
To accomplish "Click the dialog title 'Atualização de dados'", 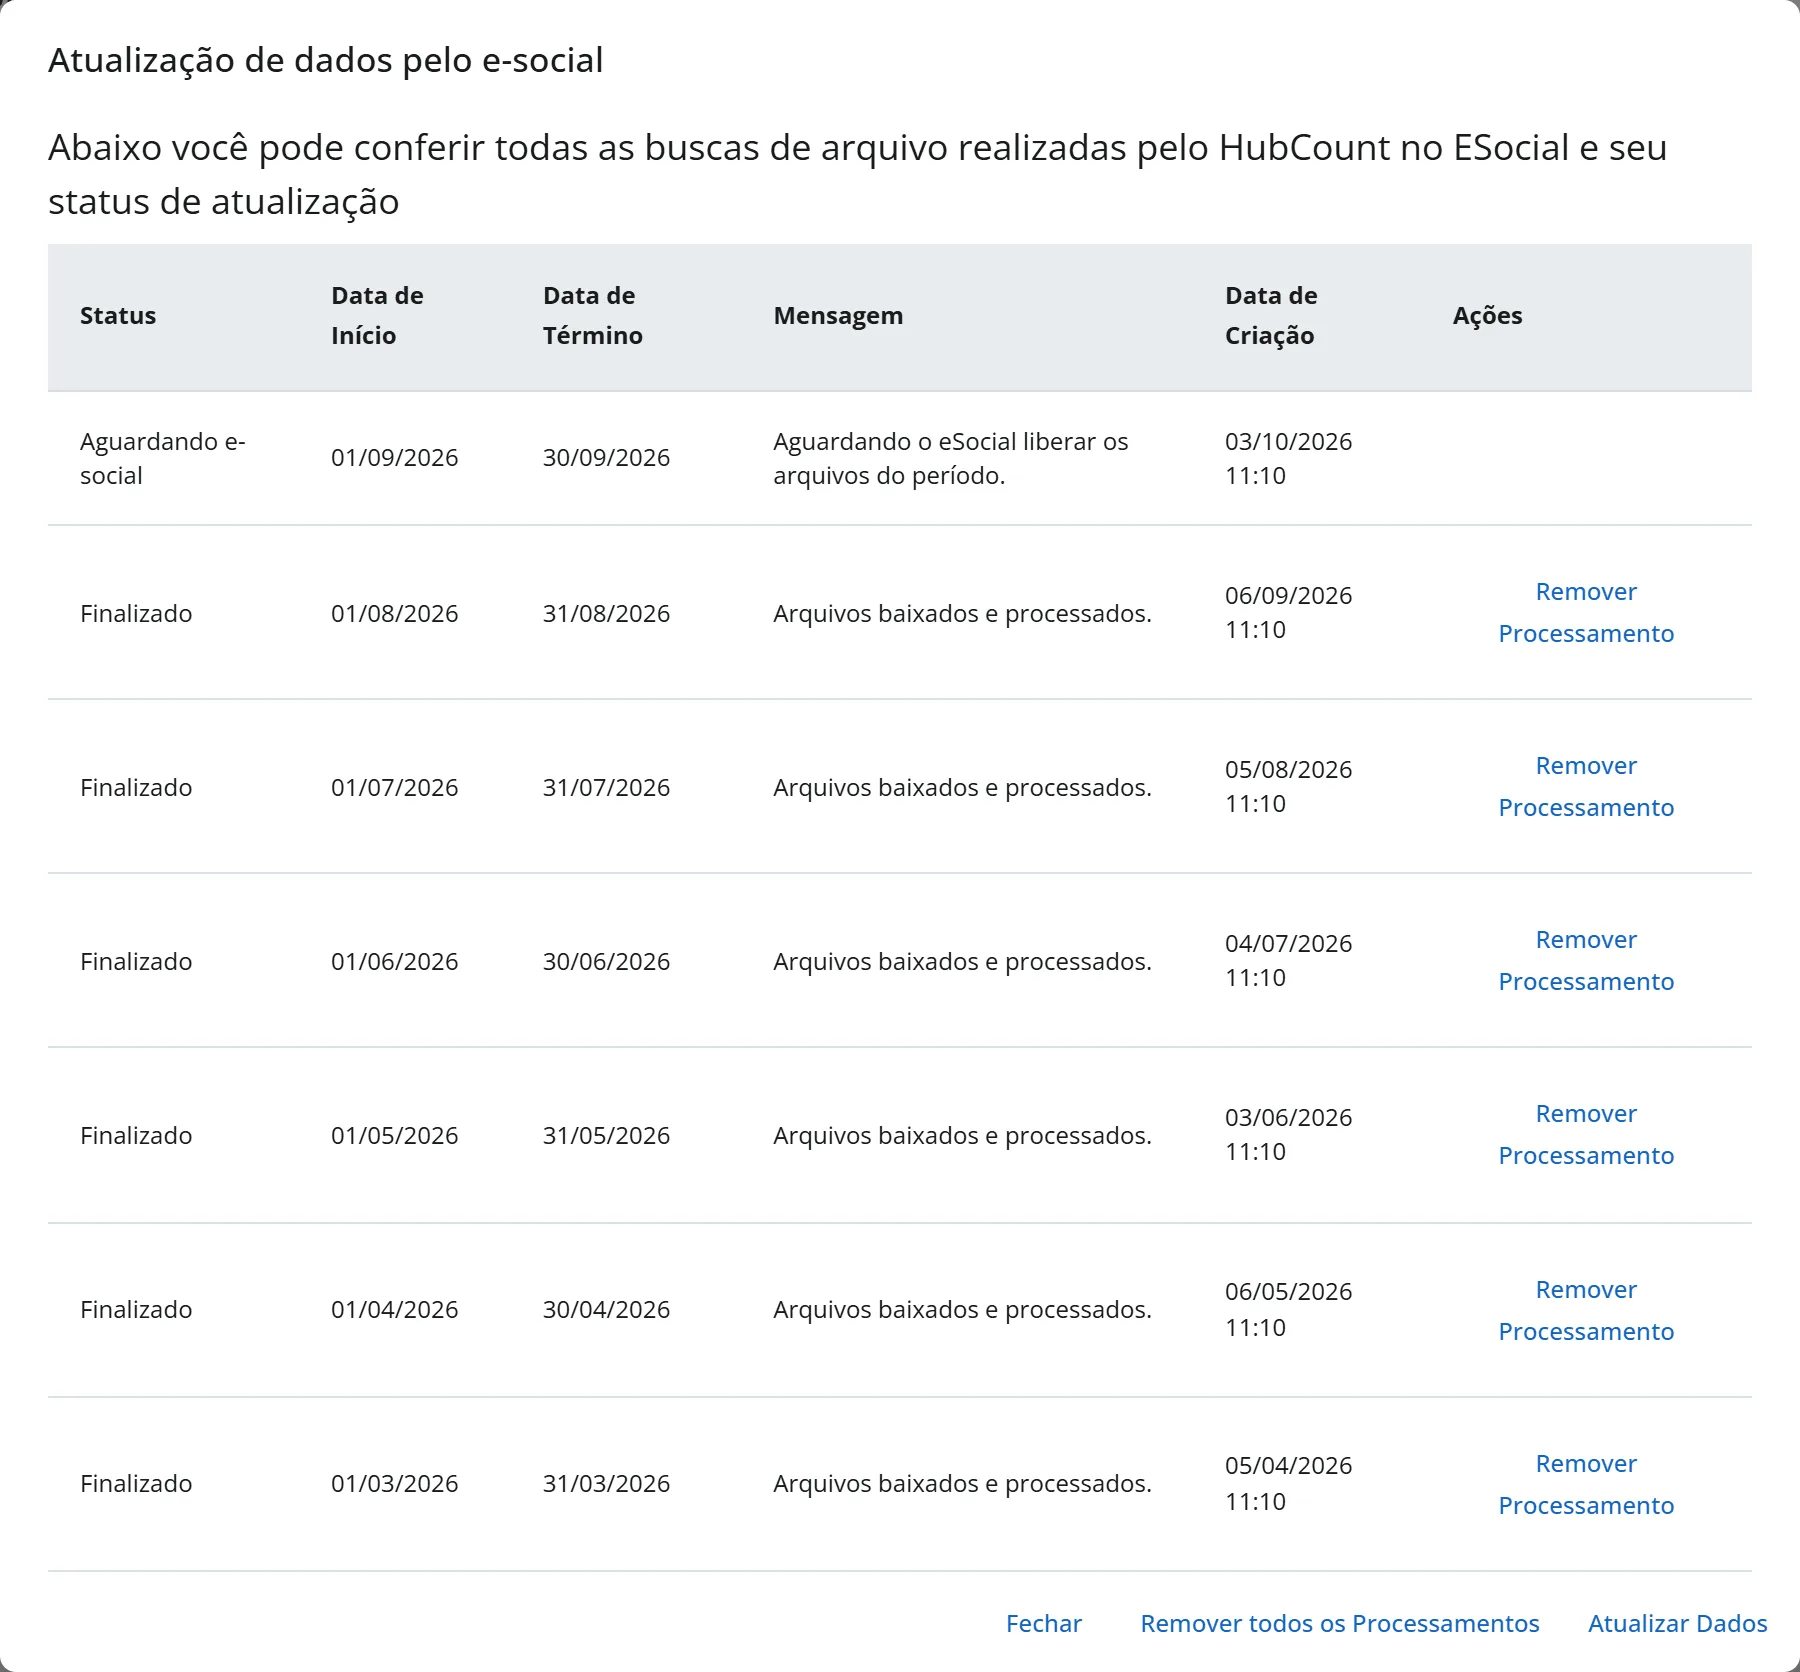I will [326, 60].
